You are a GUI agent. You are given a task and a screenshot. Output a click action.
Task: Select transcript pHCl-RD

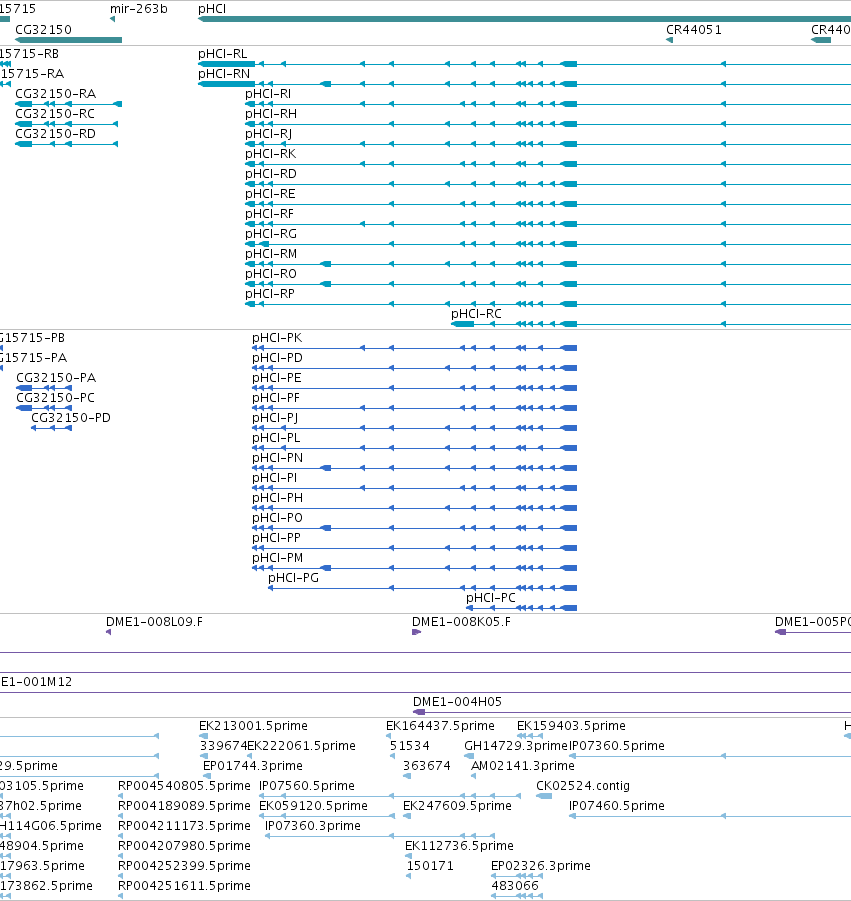click(x=271, y=174)
